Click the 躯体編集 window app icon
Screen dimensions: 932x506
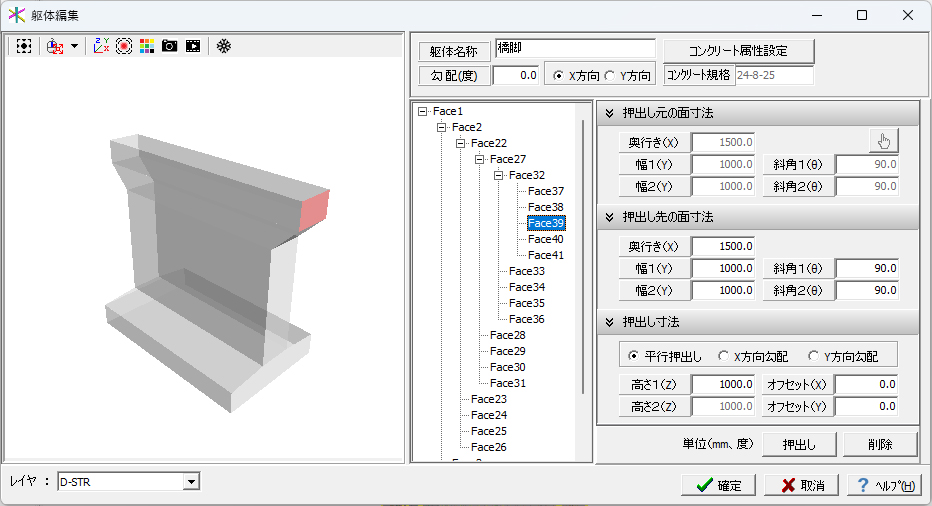17,15
